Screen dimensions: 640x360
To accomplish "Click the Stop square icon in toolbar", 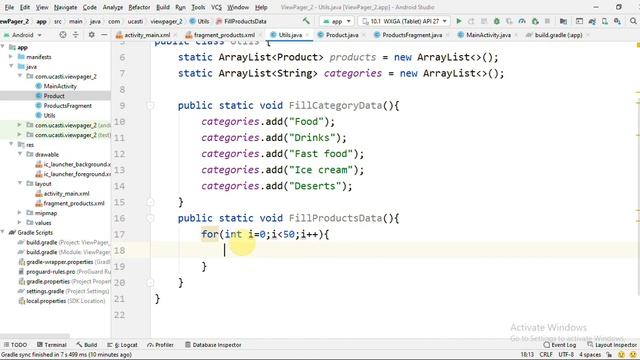I will click(547, 21).
